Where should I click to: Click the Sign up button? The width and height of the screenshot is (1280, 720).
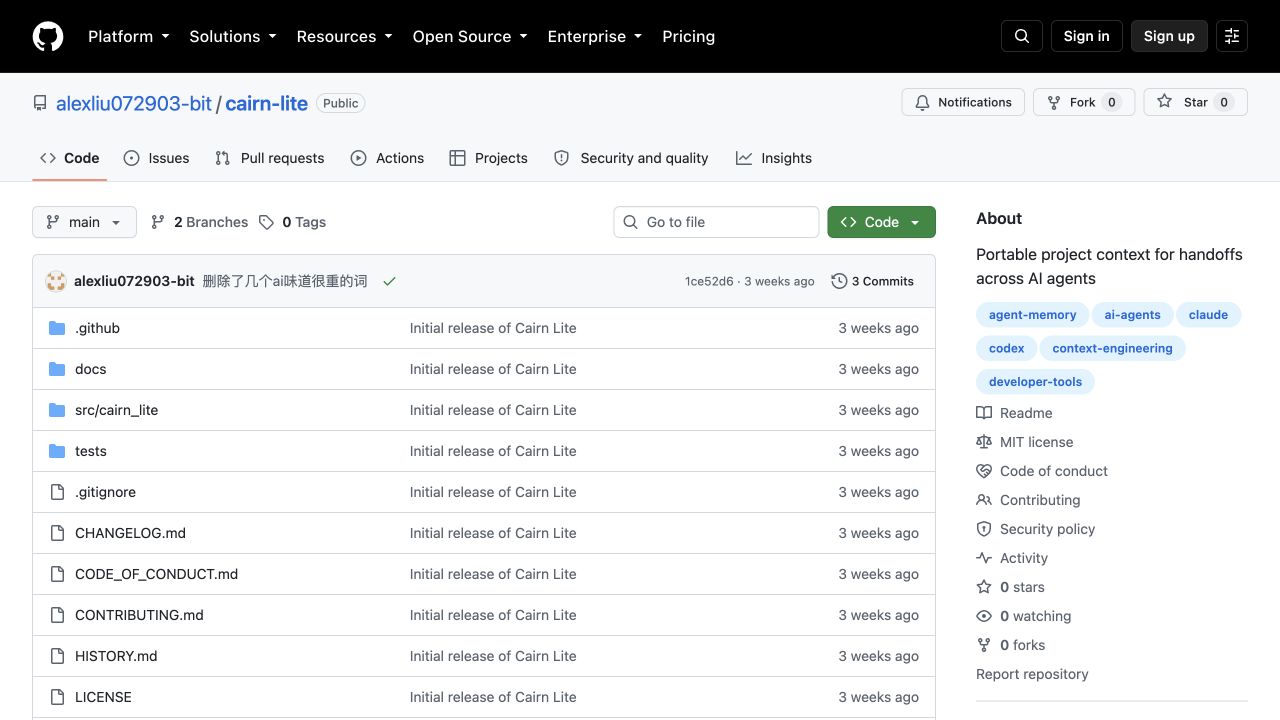click(1169, 36)
